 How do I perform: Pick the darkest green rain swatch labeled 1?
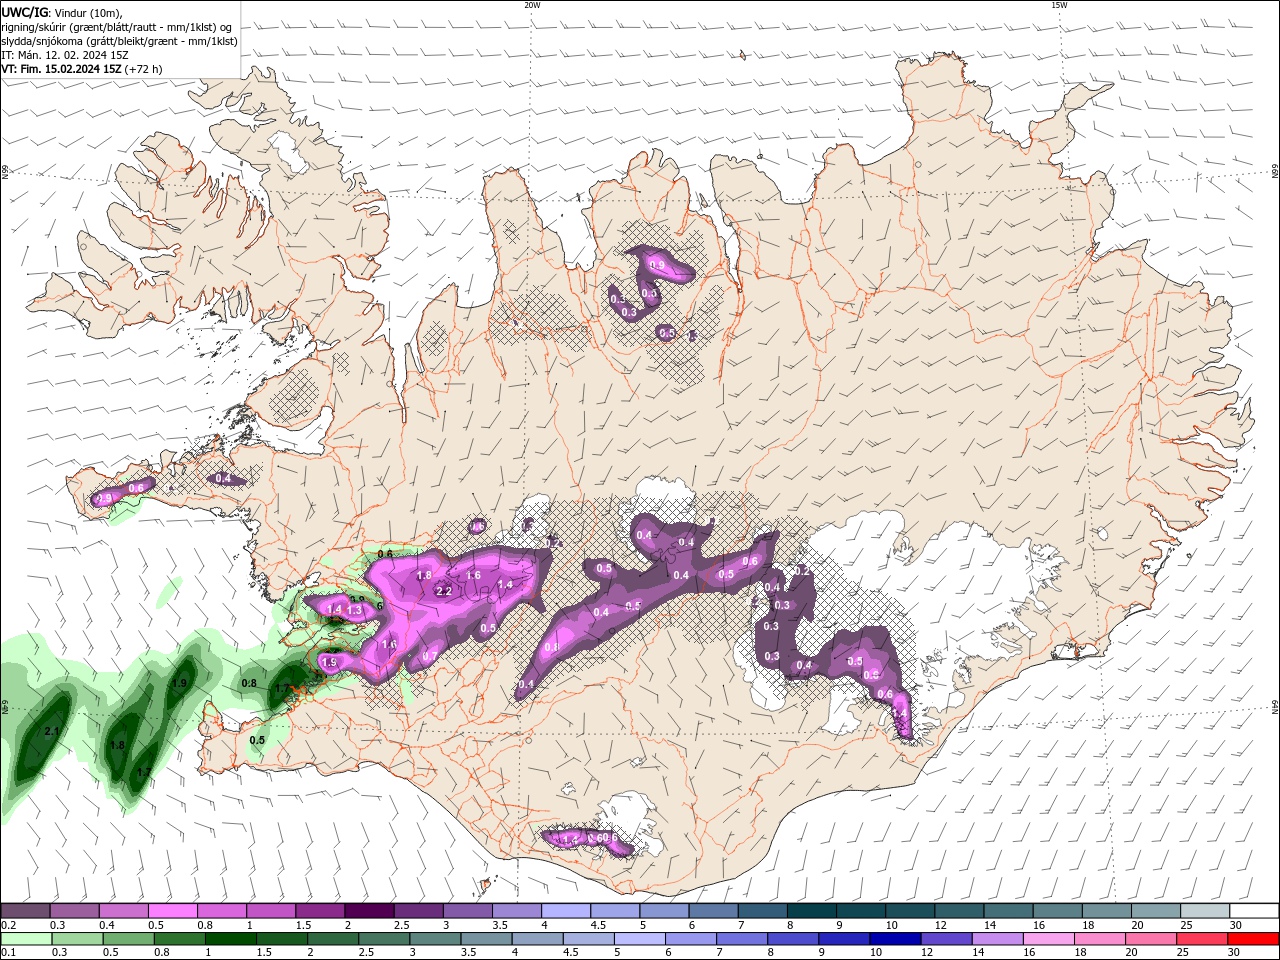point(230,939)
